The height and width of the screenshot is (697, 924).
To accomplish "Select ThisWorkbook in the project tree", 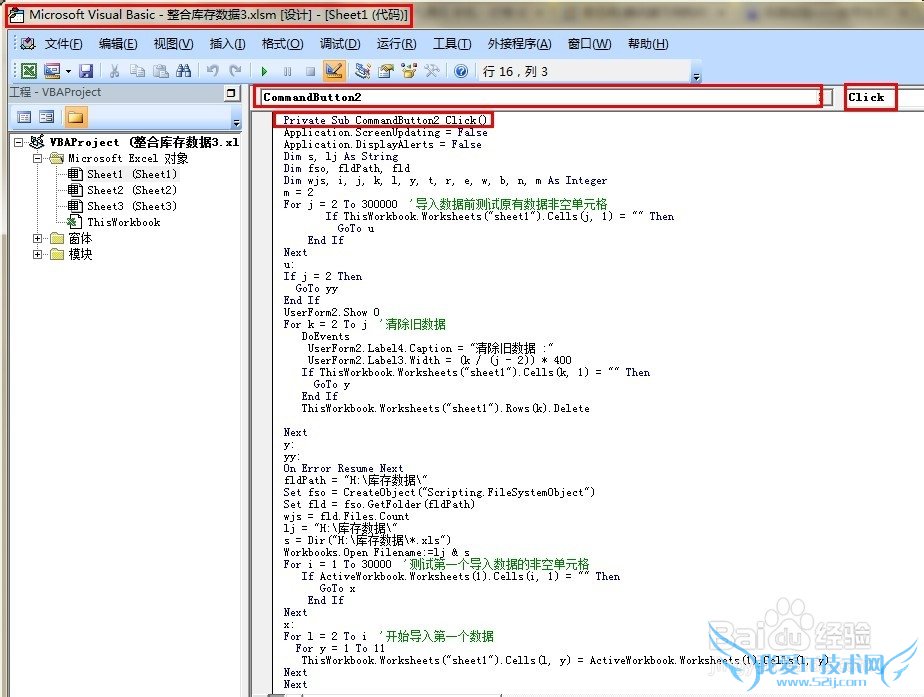I will (124, 222).
